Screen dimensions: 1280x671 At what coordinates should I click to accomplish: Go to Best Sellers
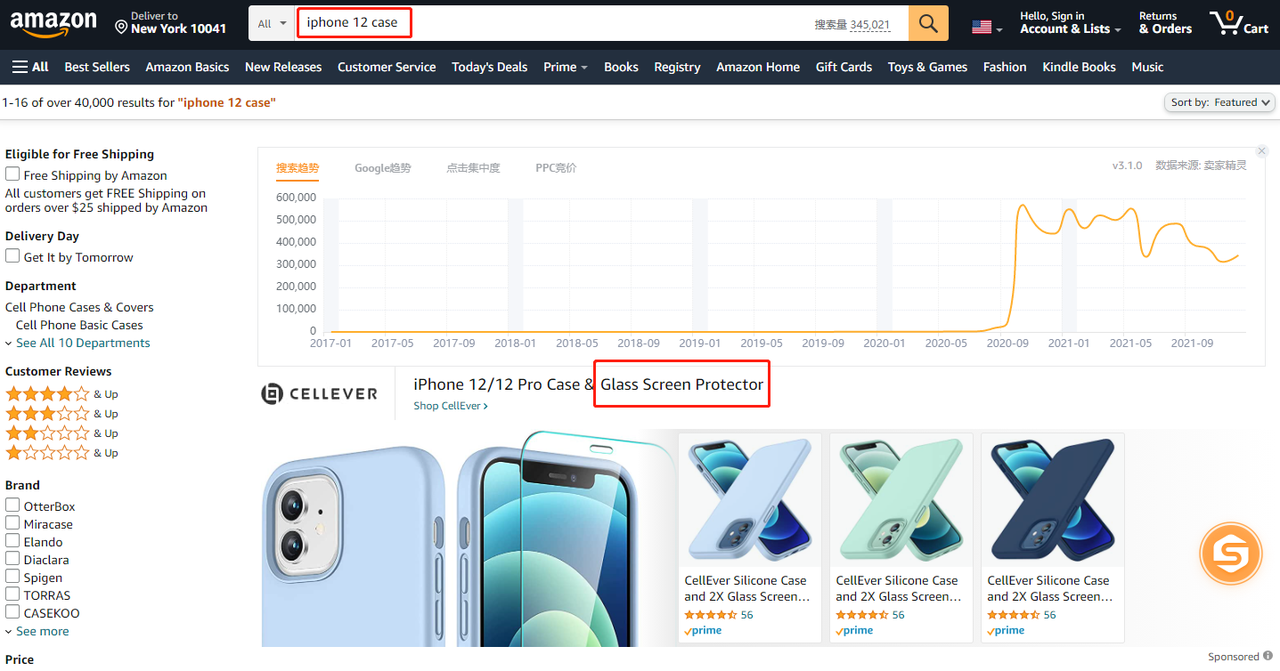[x=97, y=67]
